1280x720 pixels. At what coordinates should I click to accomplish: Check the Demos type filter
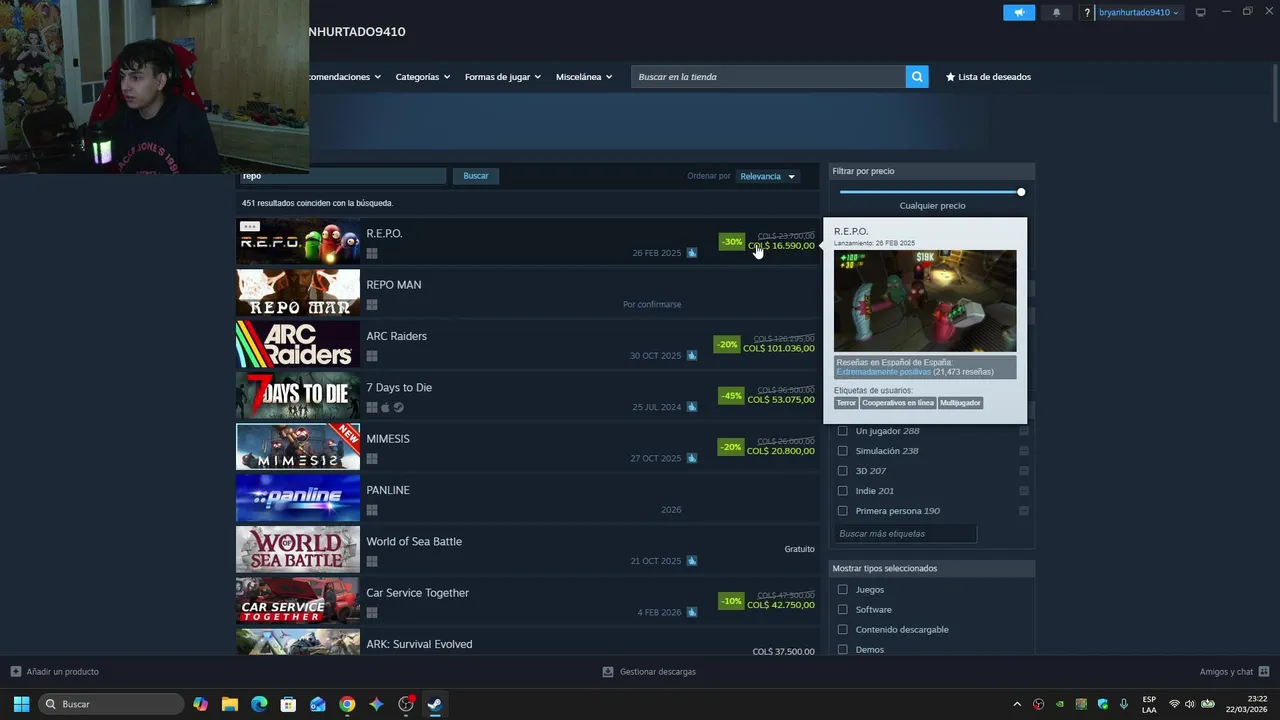[x=842, y=650]
